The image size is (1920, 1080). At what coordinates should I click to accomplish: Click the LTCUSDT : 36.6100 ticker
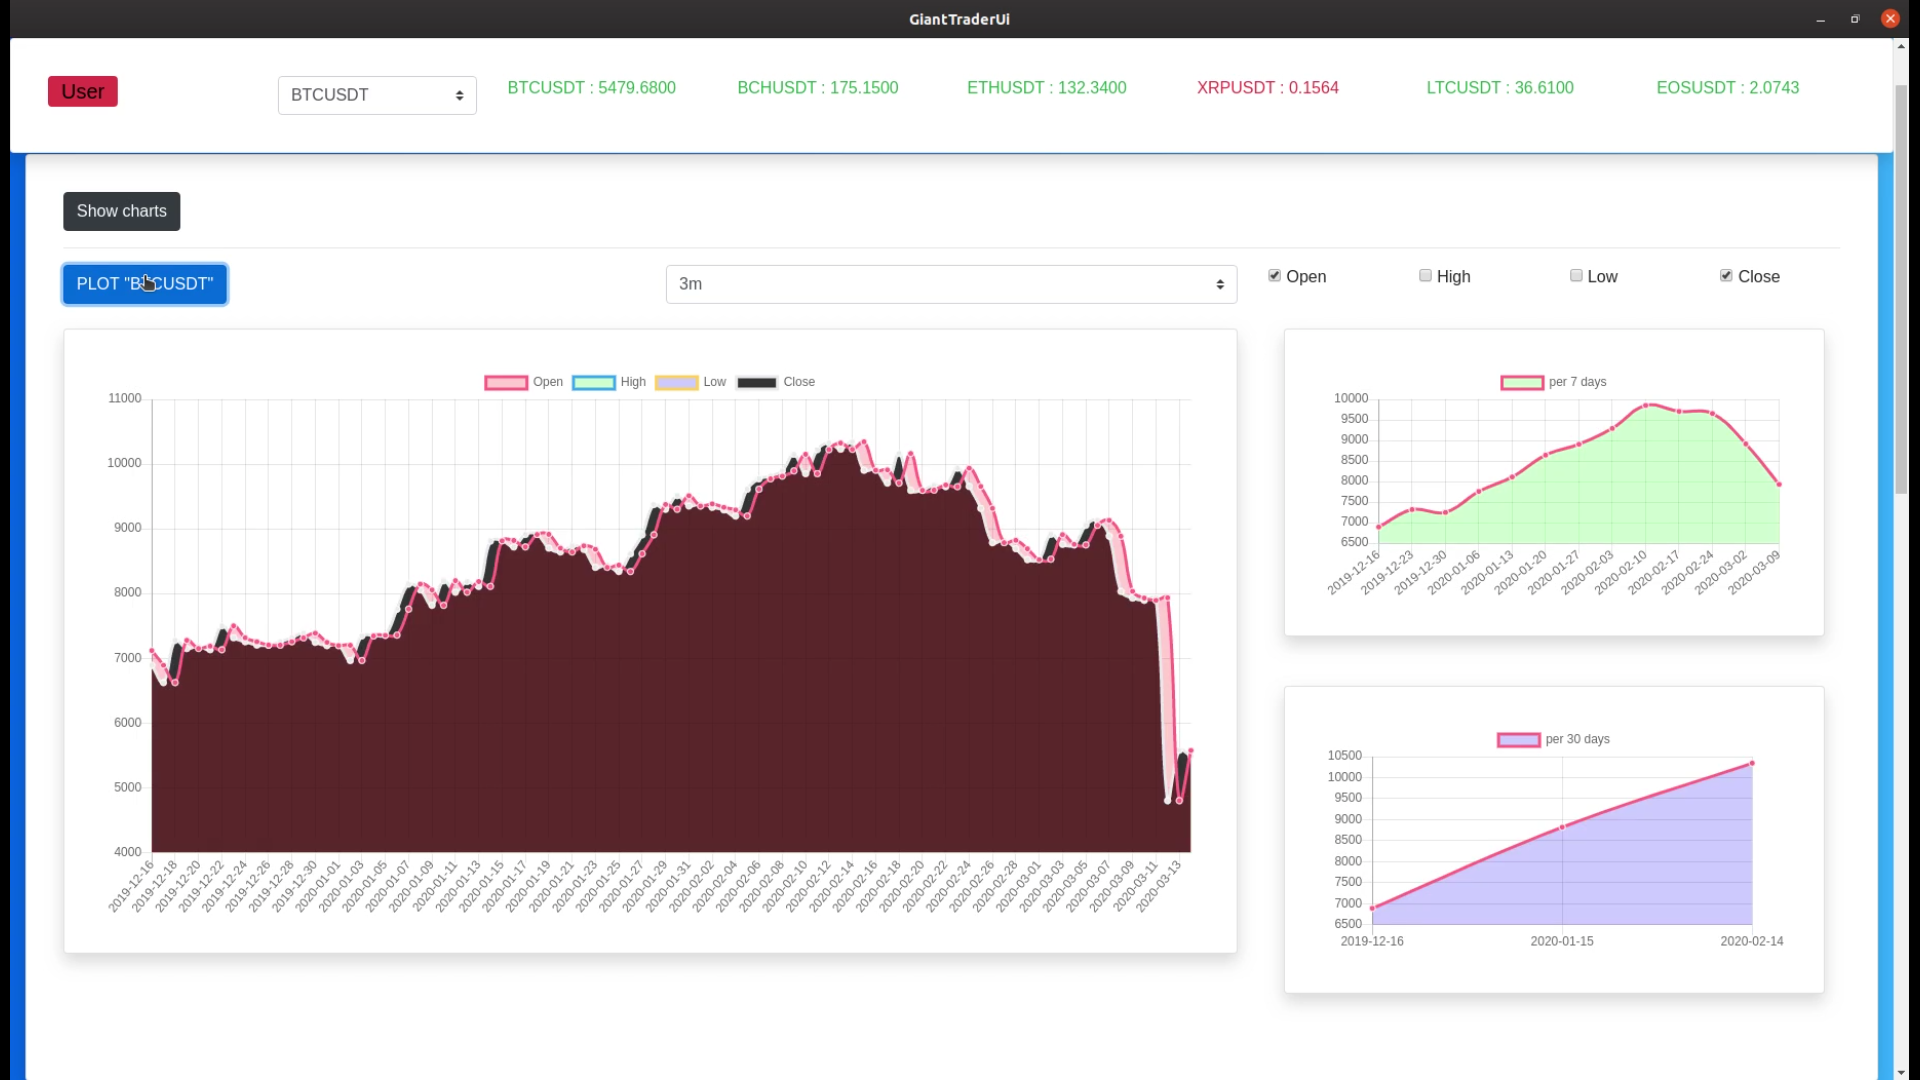[x=1500, y=88]
